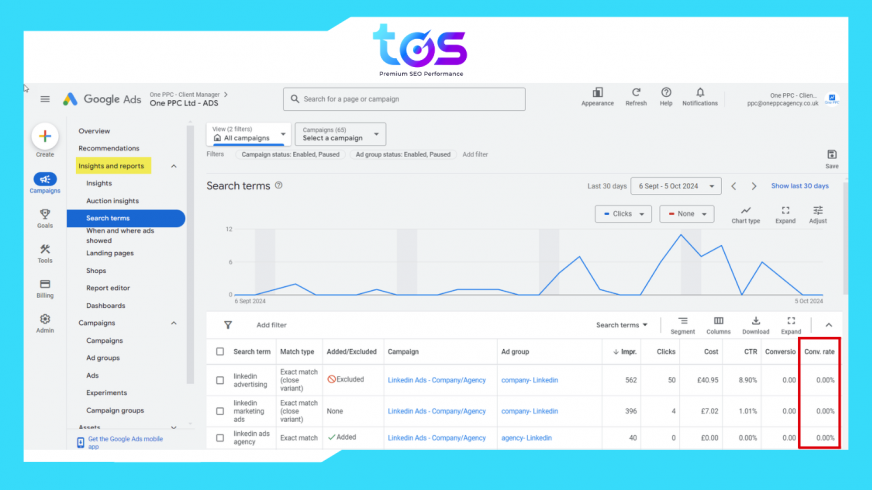
Task: Download the search terms table
Action: click(x=755, y=321)
